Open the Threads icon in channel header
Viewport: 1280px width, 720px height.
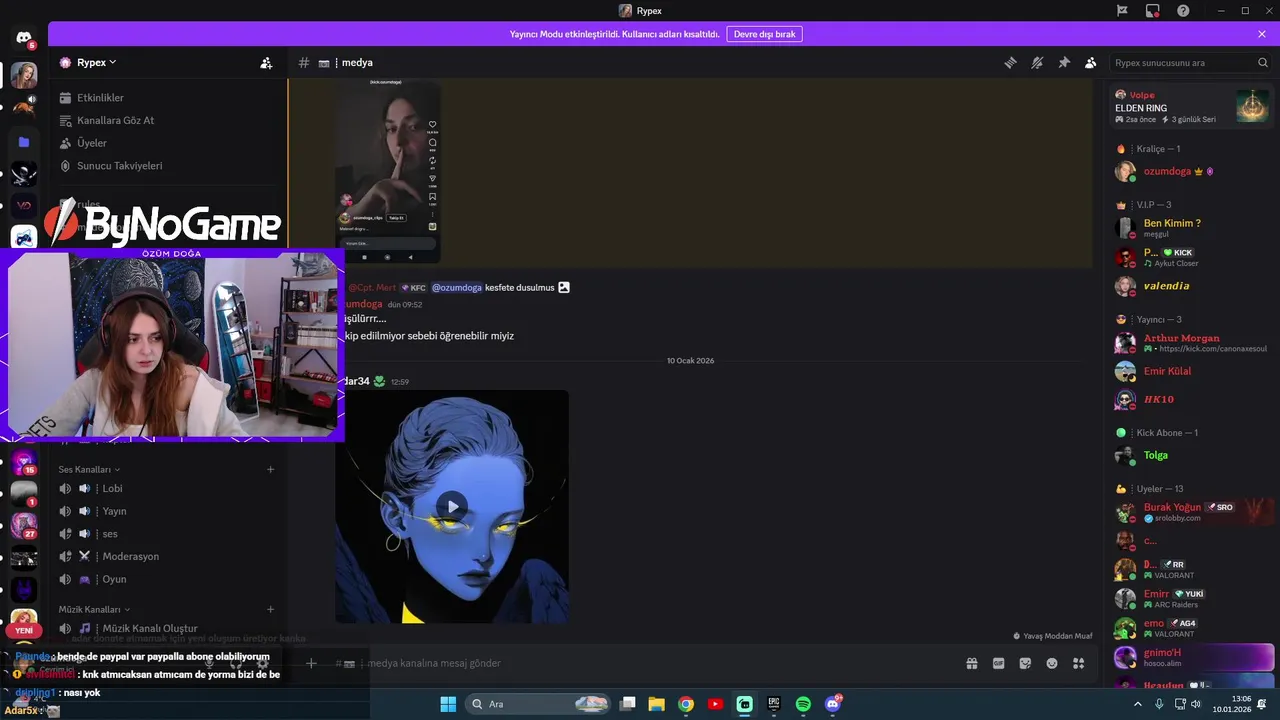(x=1010, y=62)
